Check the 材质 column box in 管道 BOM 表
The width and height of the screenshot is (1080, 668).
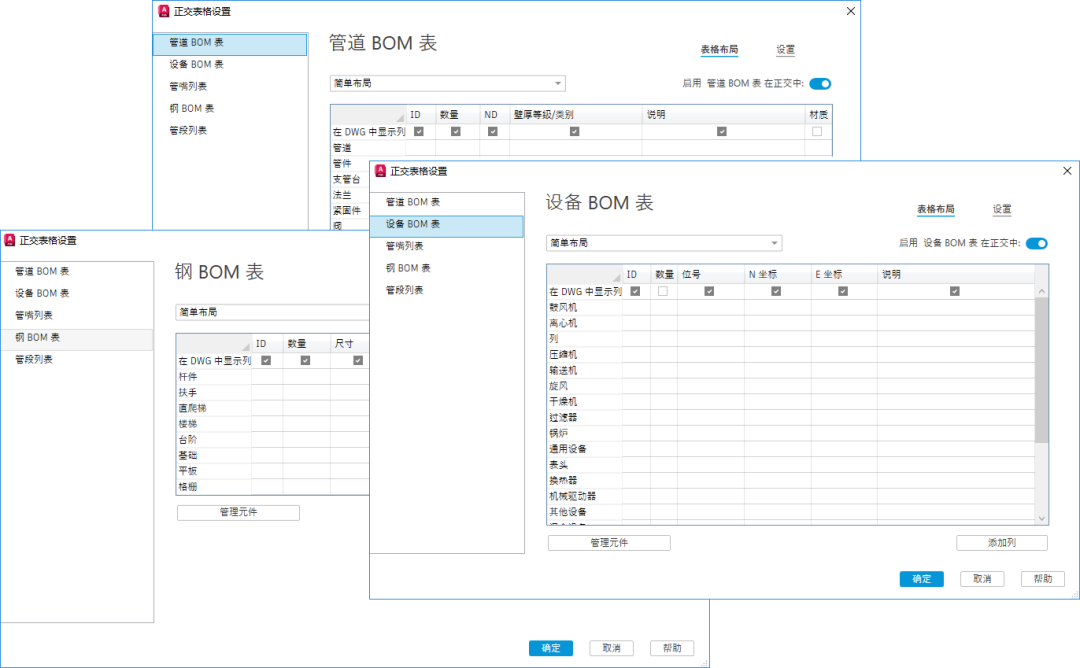click(x=817, y=132)
